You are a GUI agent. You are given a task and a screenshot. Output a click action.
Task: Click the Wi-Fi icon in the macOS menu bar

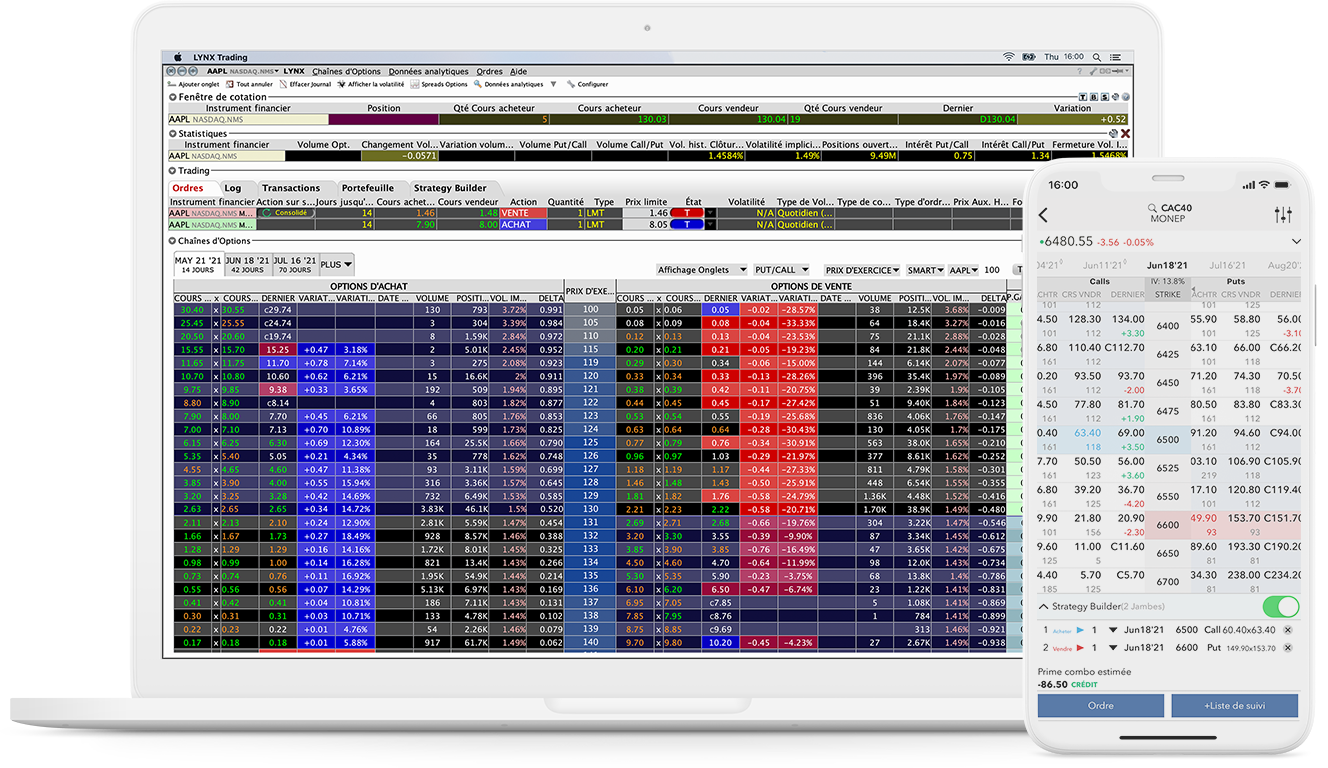click(1009, 56)
